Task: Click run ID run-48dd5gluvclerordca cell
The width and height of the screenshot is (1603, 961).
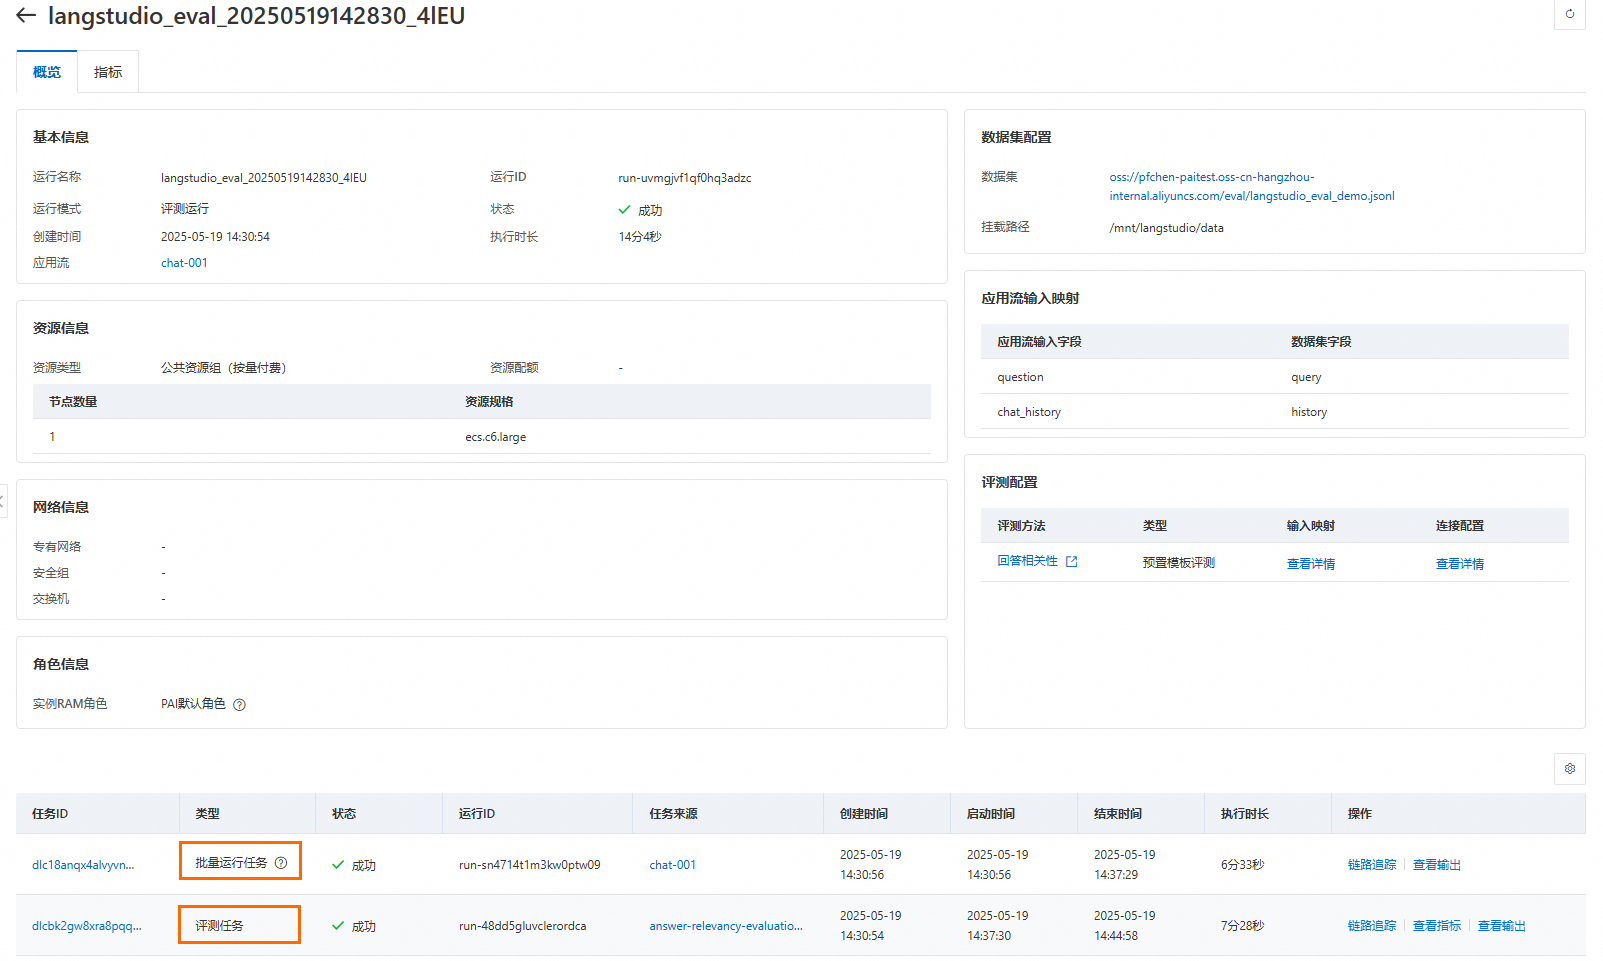Action: tap(523, 926)
